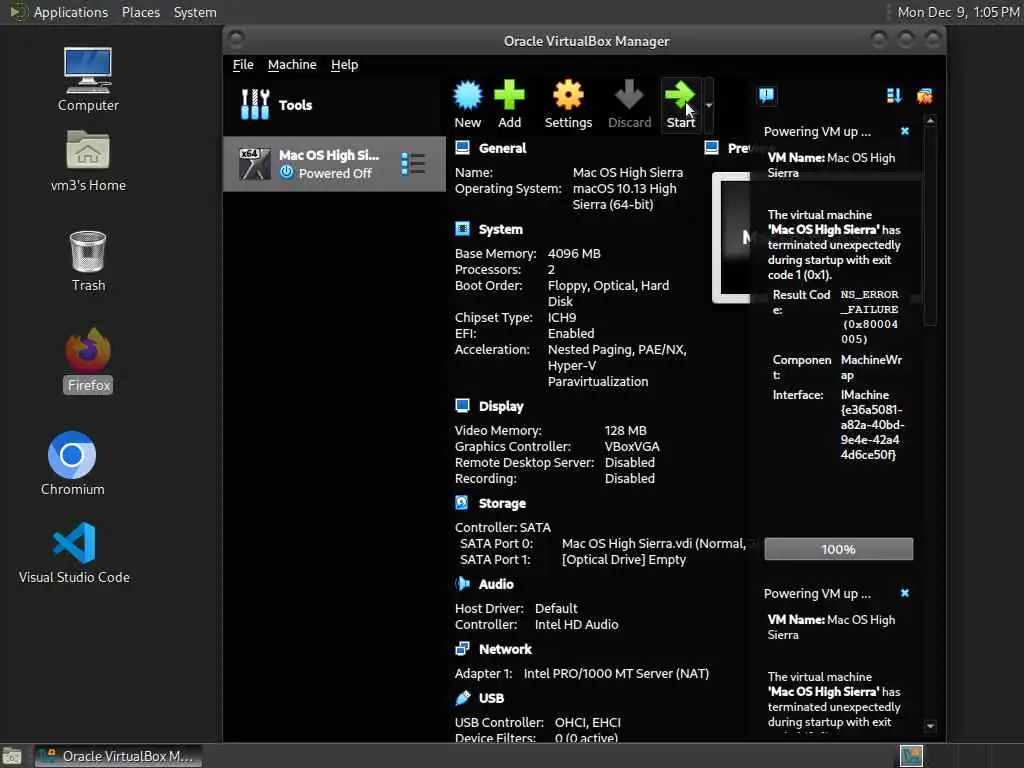The width and height of the screenshot is (1024, 768).
Task: Launch Visual Studio Code from desktop
Action: click(74, 552)
